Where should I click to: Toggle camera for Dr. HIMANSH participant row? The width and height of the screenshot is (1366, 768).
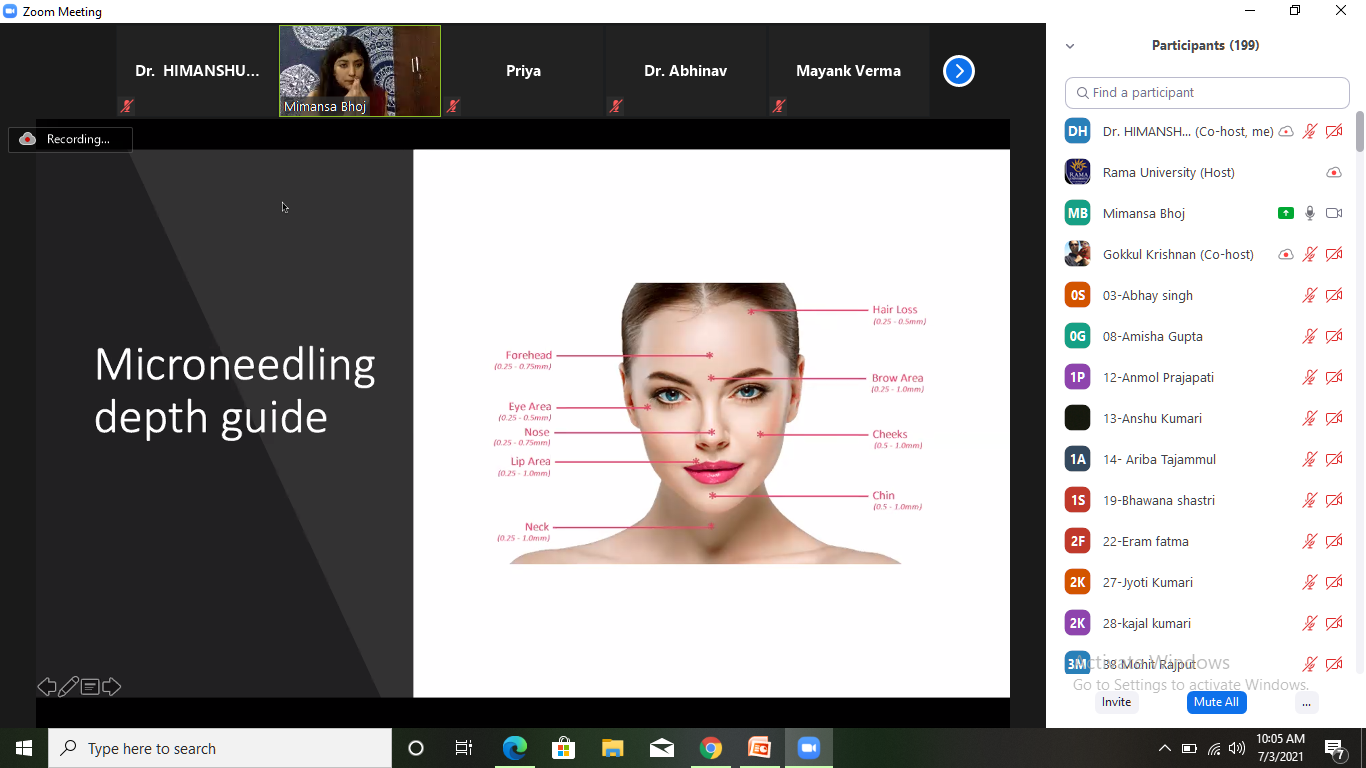pos(1334,132)
